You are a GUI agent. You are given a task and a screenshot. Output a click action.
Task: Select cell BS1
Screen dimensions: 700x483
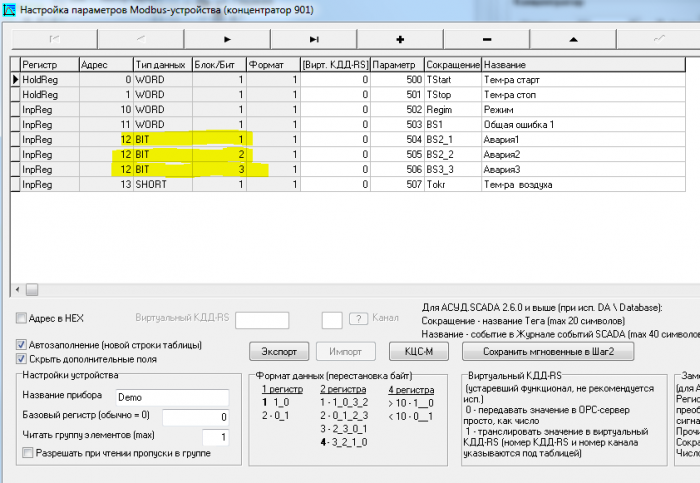click(x=453, y=125)
